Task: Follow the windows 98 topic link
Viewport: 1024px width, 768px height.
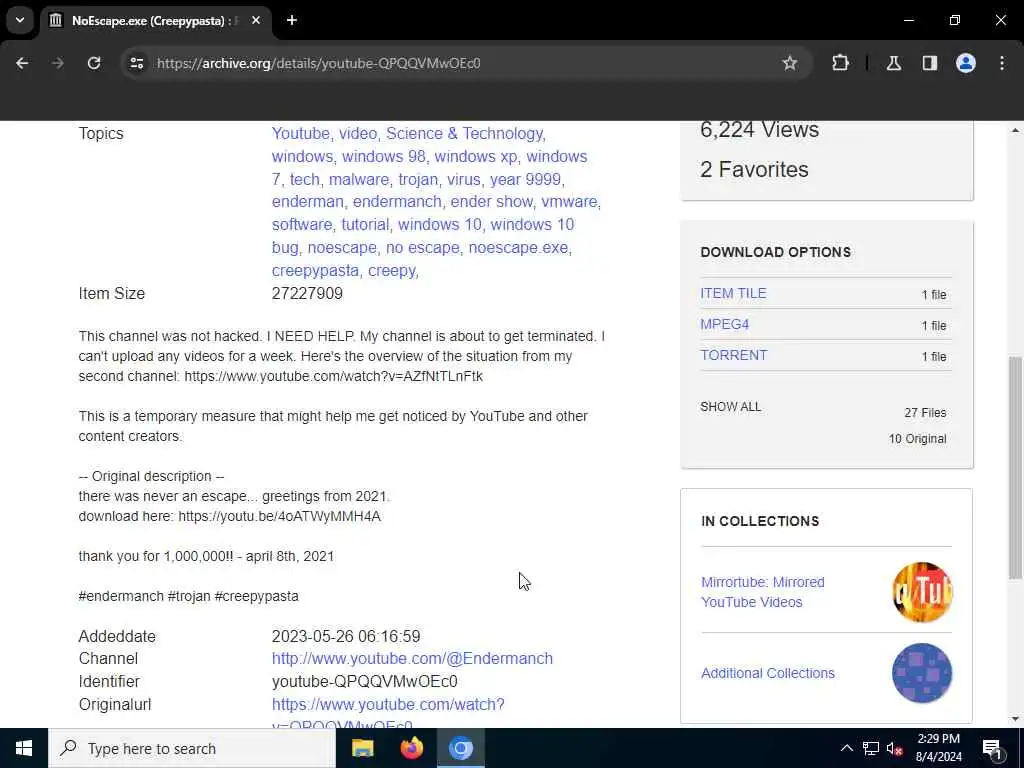Action: click(x=383, y=156)
